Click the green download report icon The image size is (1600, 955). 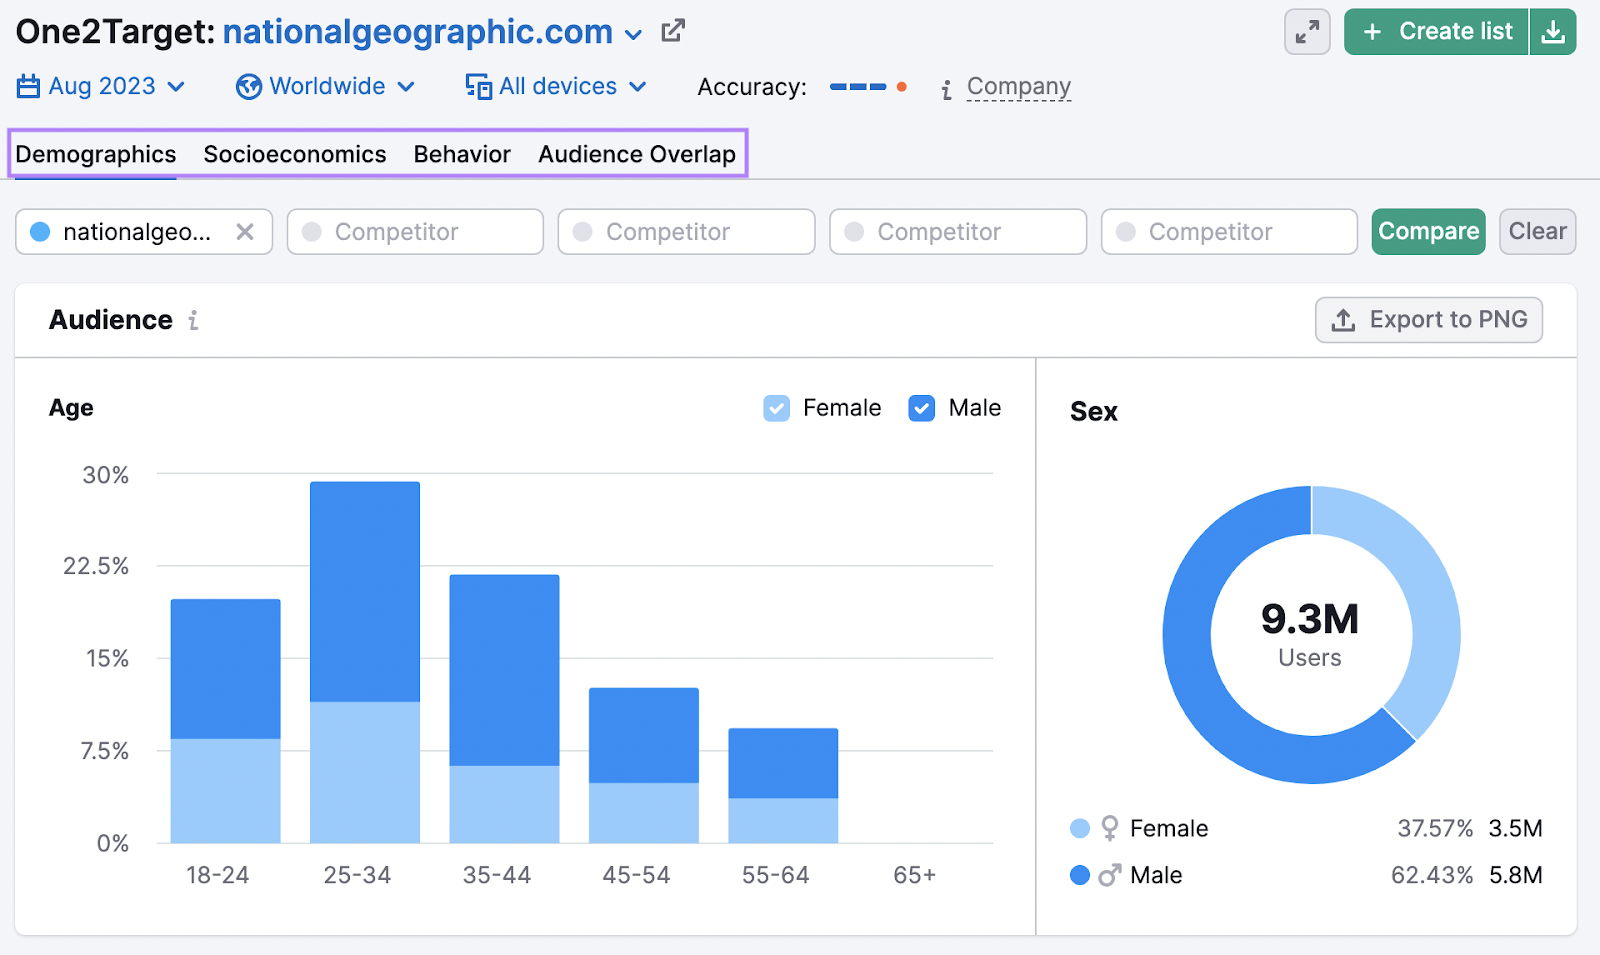(1553, 31)
